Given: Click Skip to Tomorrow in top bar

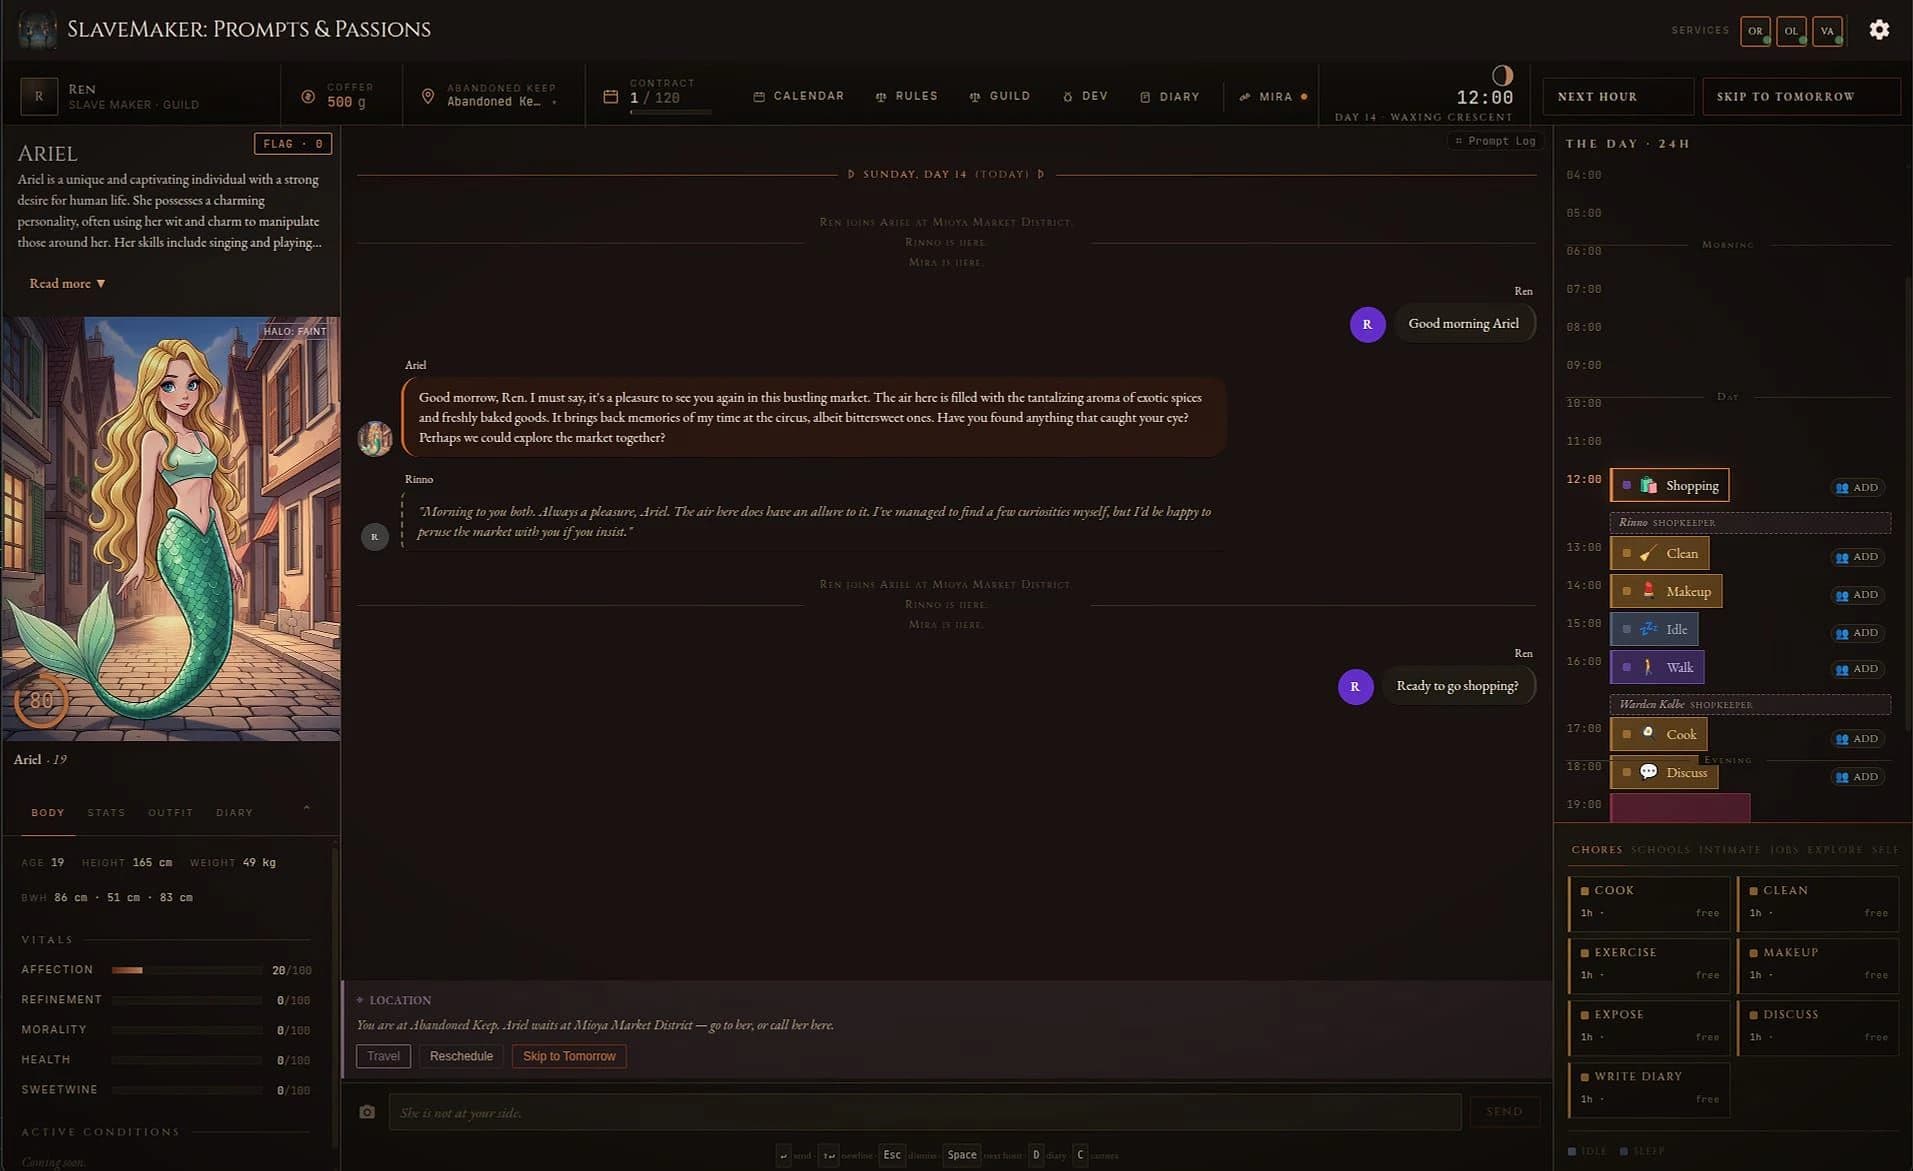Looking at the screenshot, I should (1801, 97).
